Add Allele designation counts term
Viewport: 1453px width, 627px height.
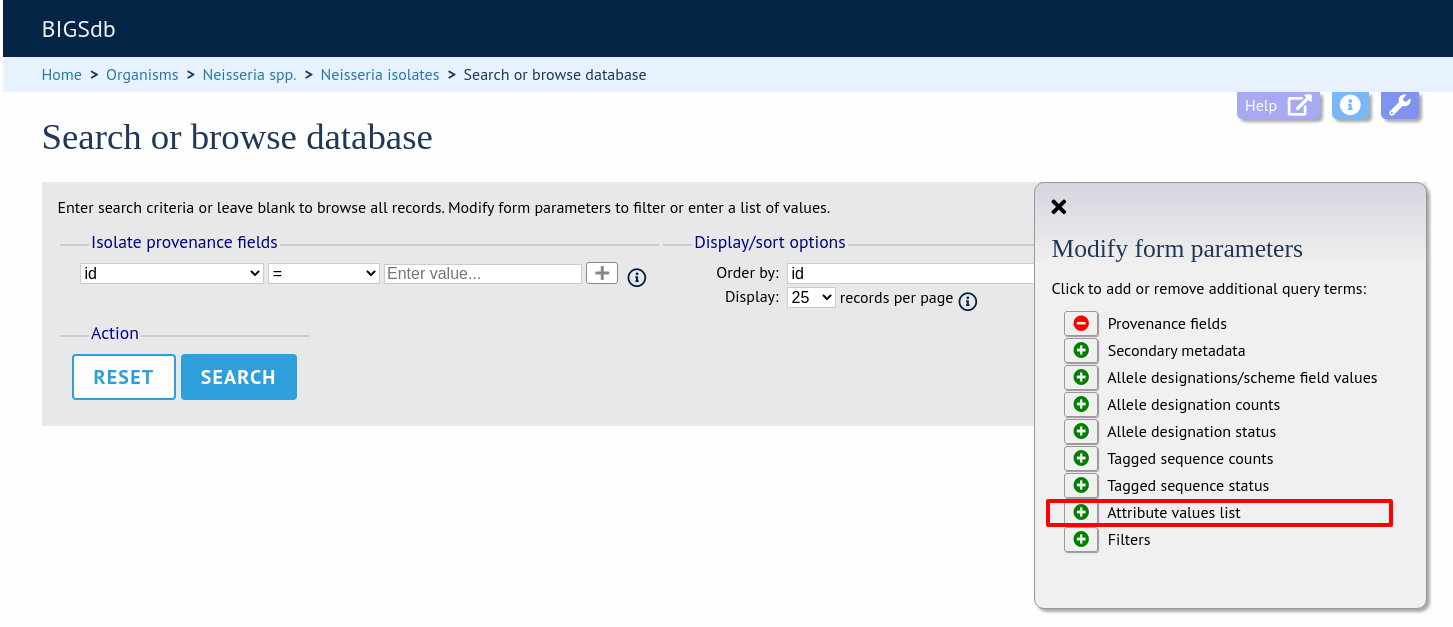coord(1081,404)
